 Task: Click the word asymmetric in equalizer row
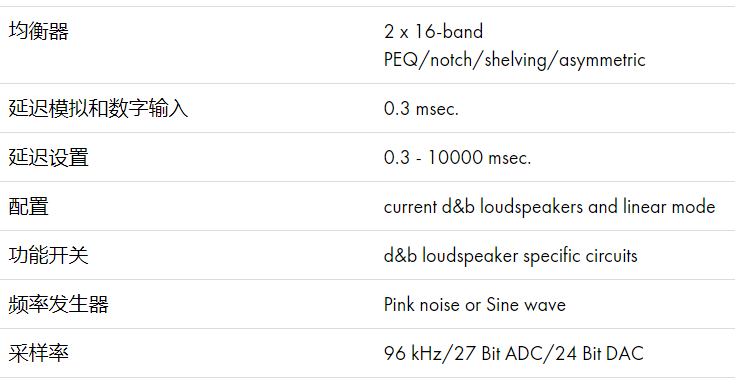click(x=602, y=60)
